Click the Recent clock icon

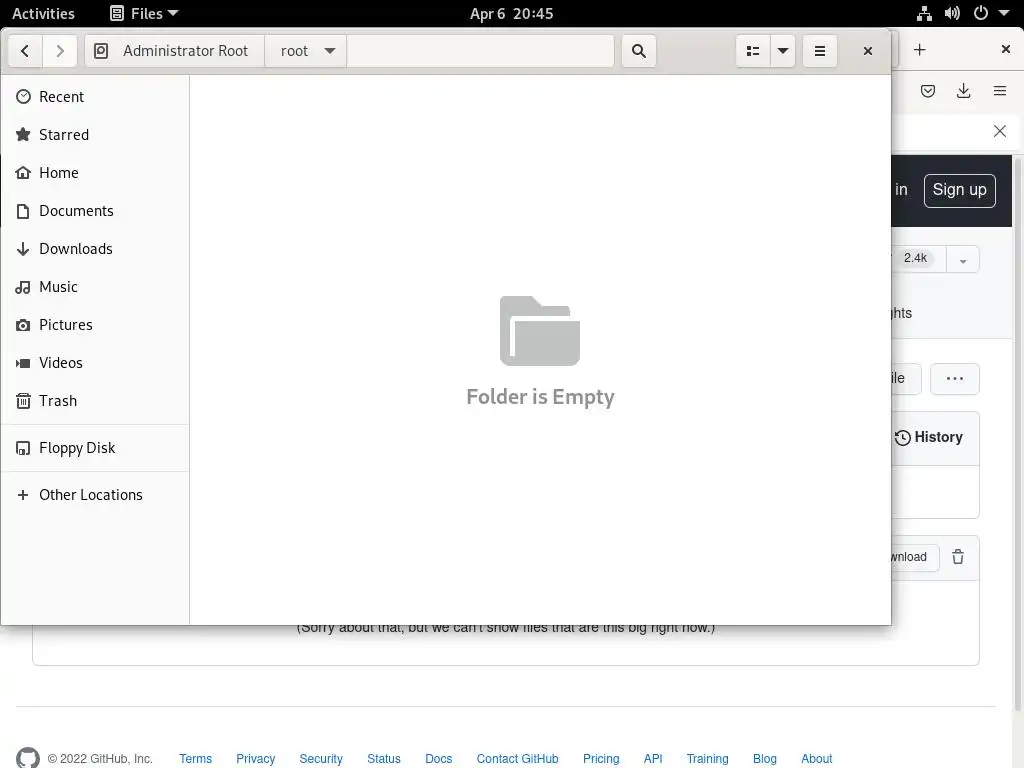[24, 97]
